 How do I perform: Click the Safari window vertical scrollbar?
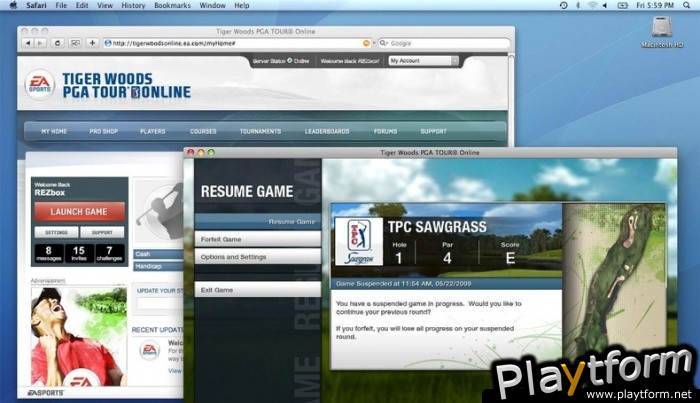[x=511, y=100]
